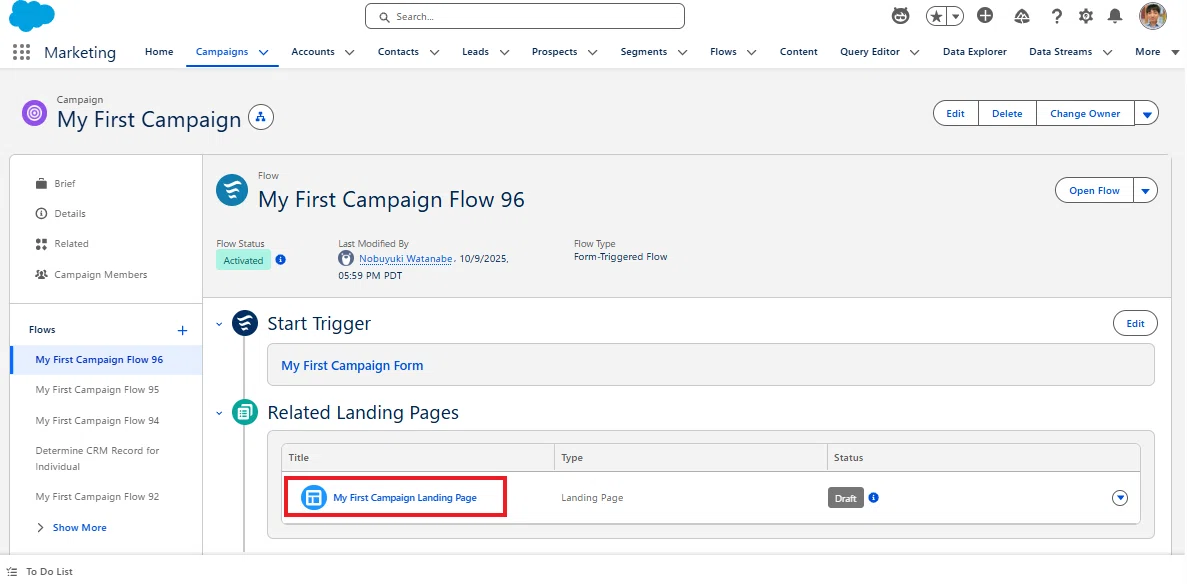Click the Flow icon beside flow title

[232, 190]
